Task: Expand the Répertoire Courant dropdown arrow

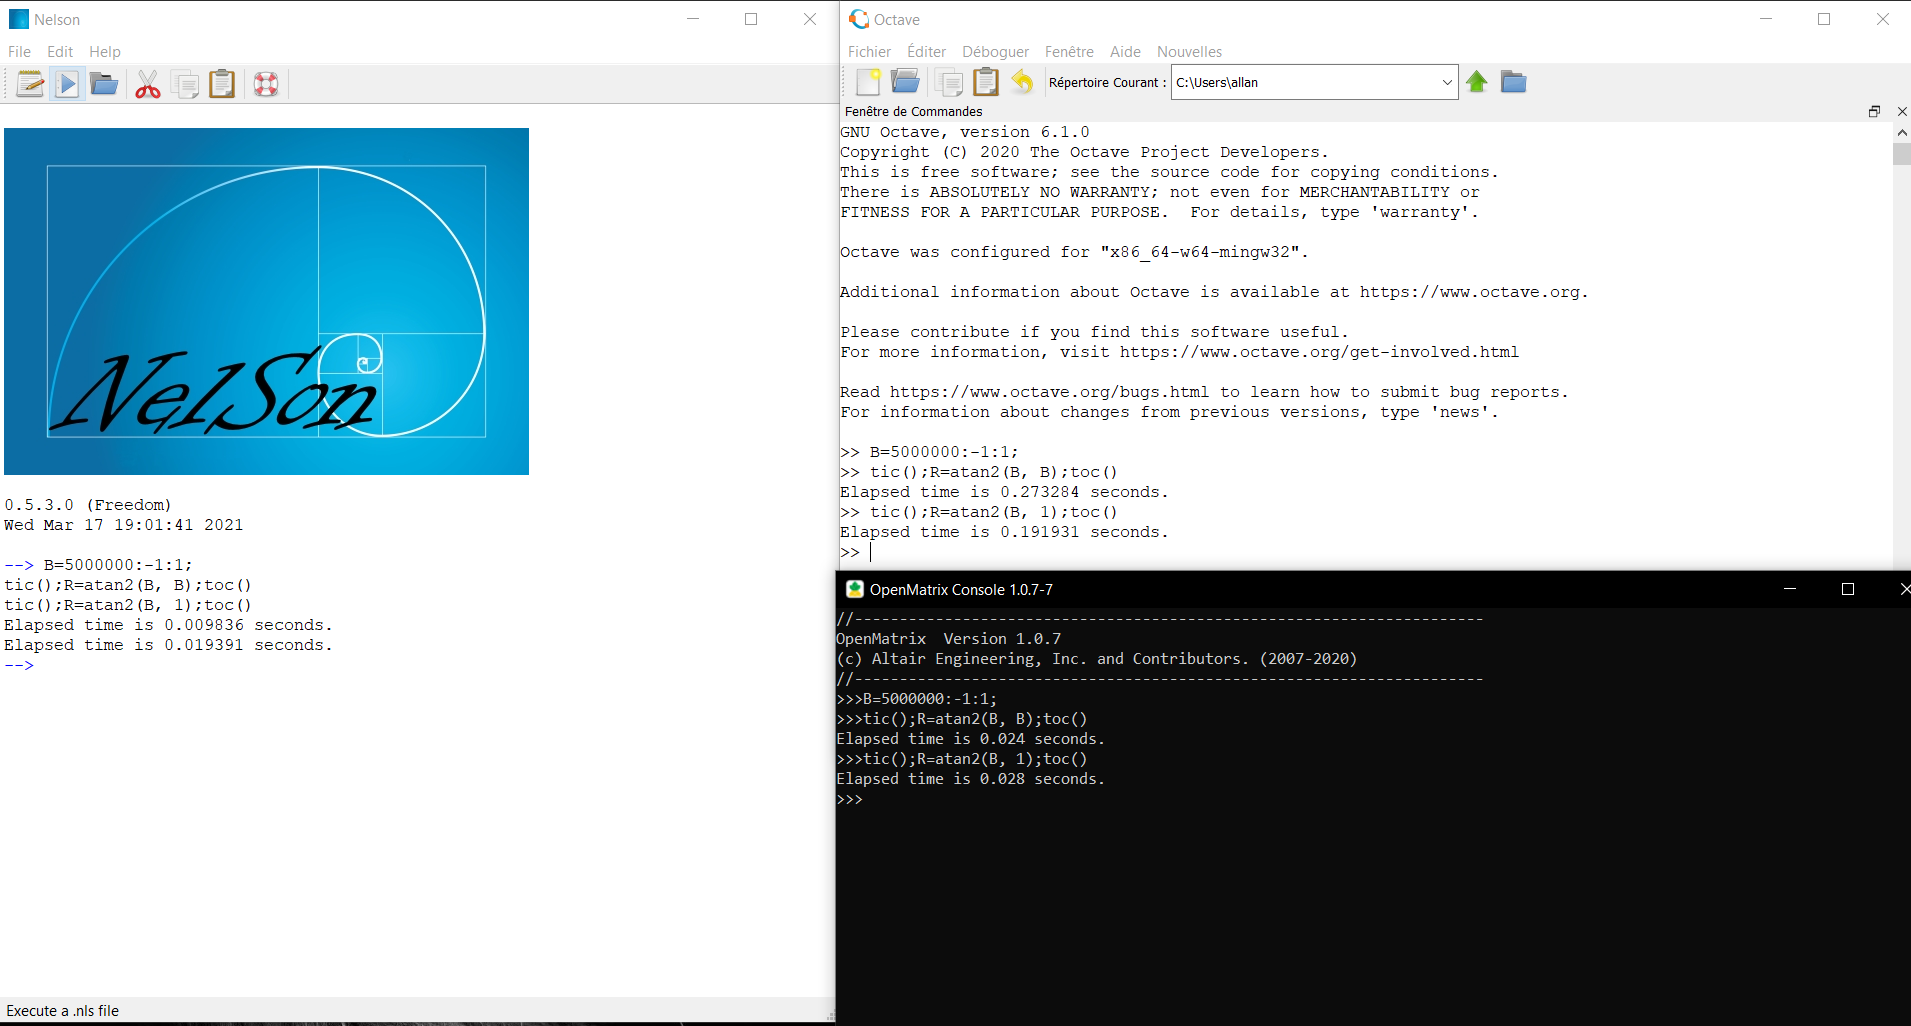Action: tap(1446, 82)
